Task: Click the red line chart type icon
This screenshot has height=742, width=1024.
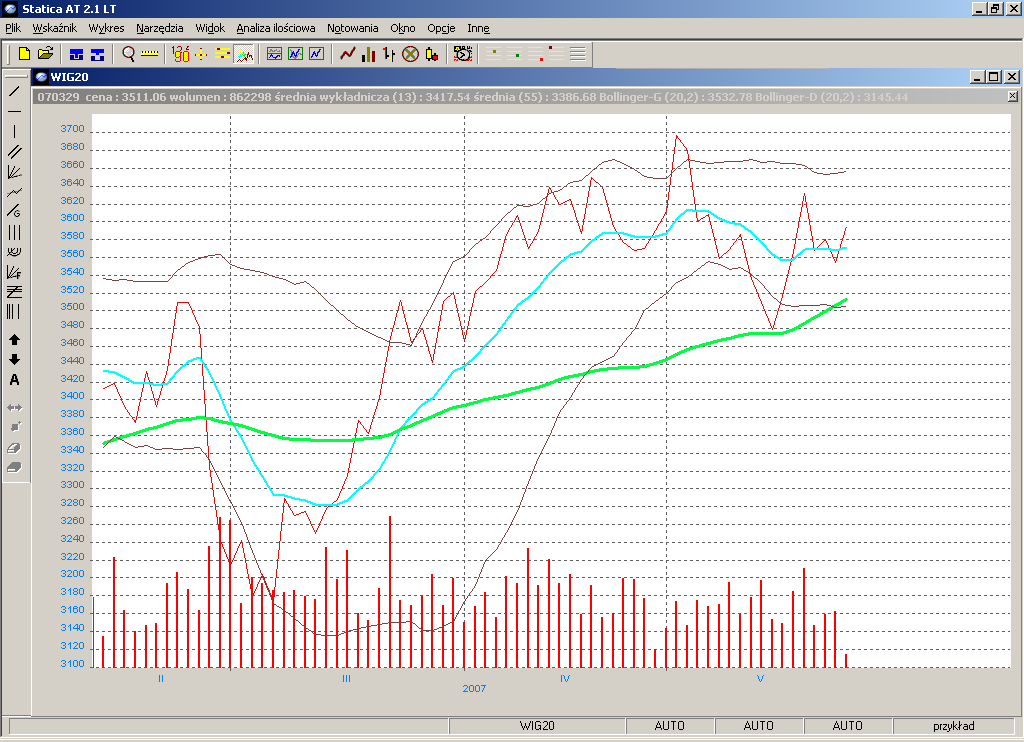Action: 347,54
